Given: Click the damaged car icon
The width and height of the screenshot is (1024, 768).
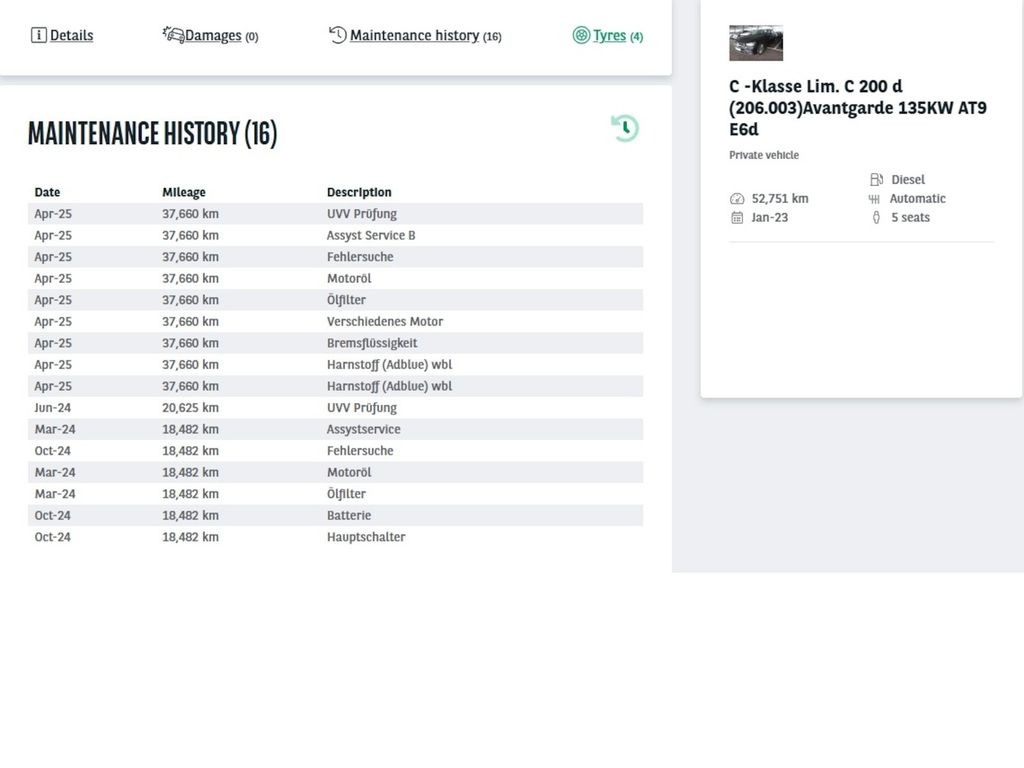Looking at the screenshot, I should pyautogui.click(x=173, y=35).
